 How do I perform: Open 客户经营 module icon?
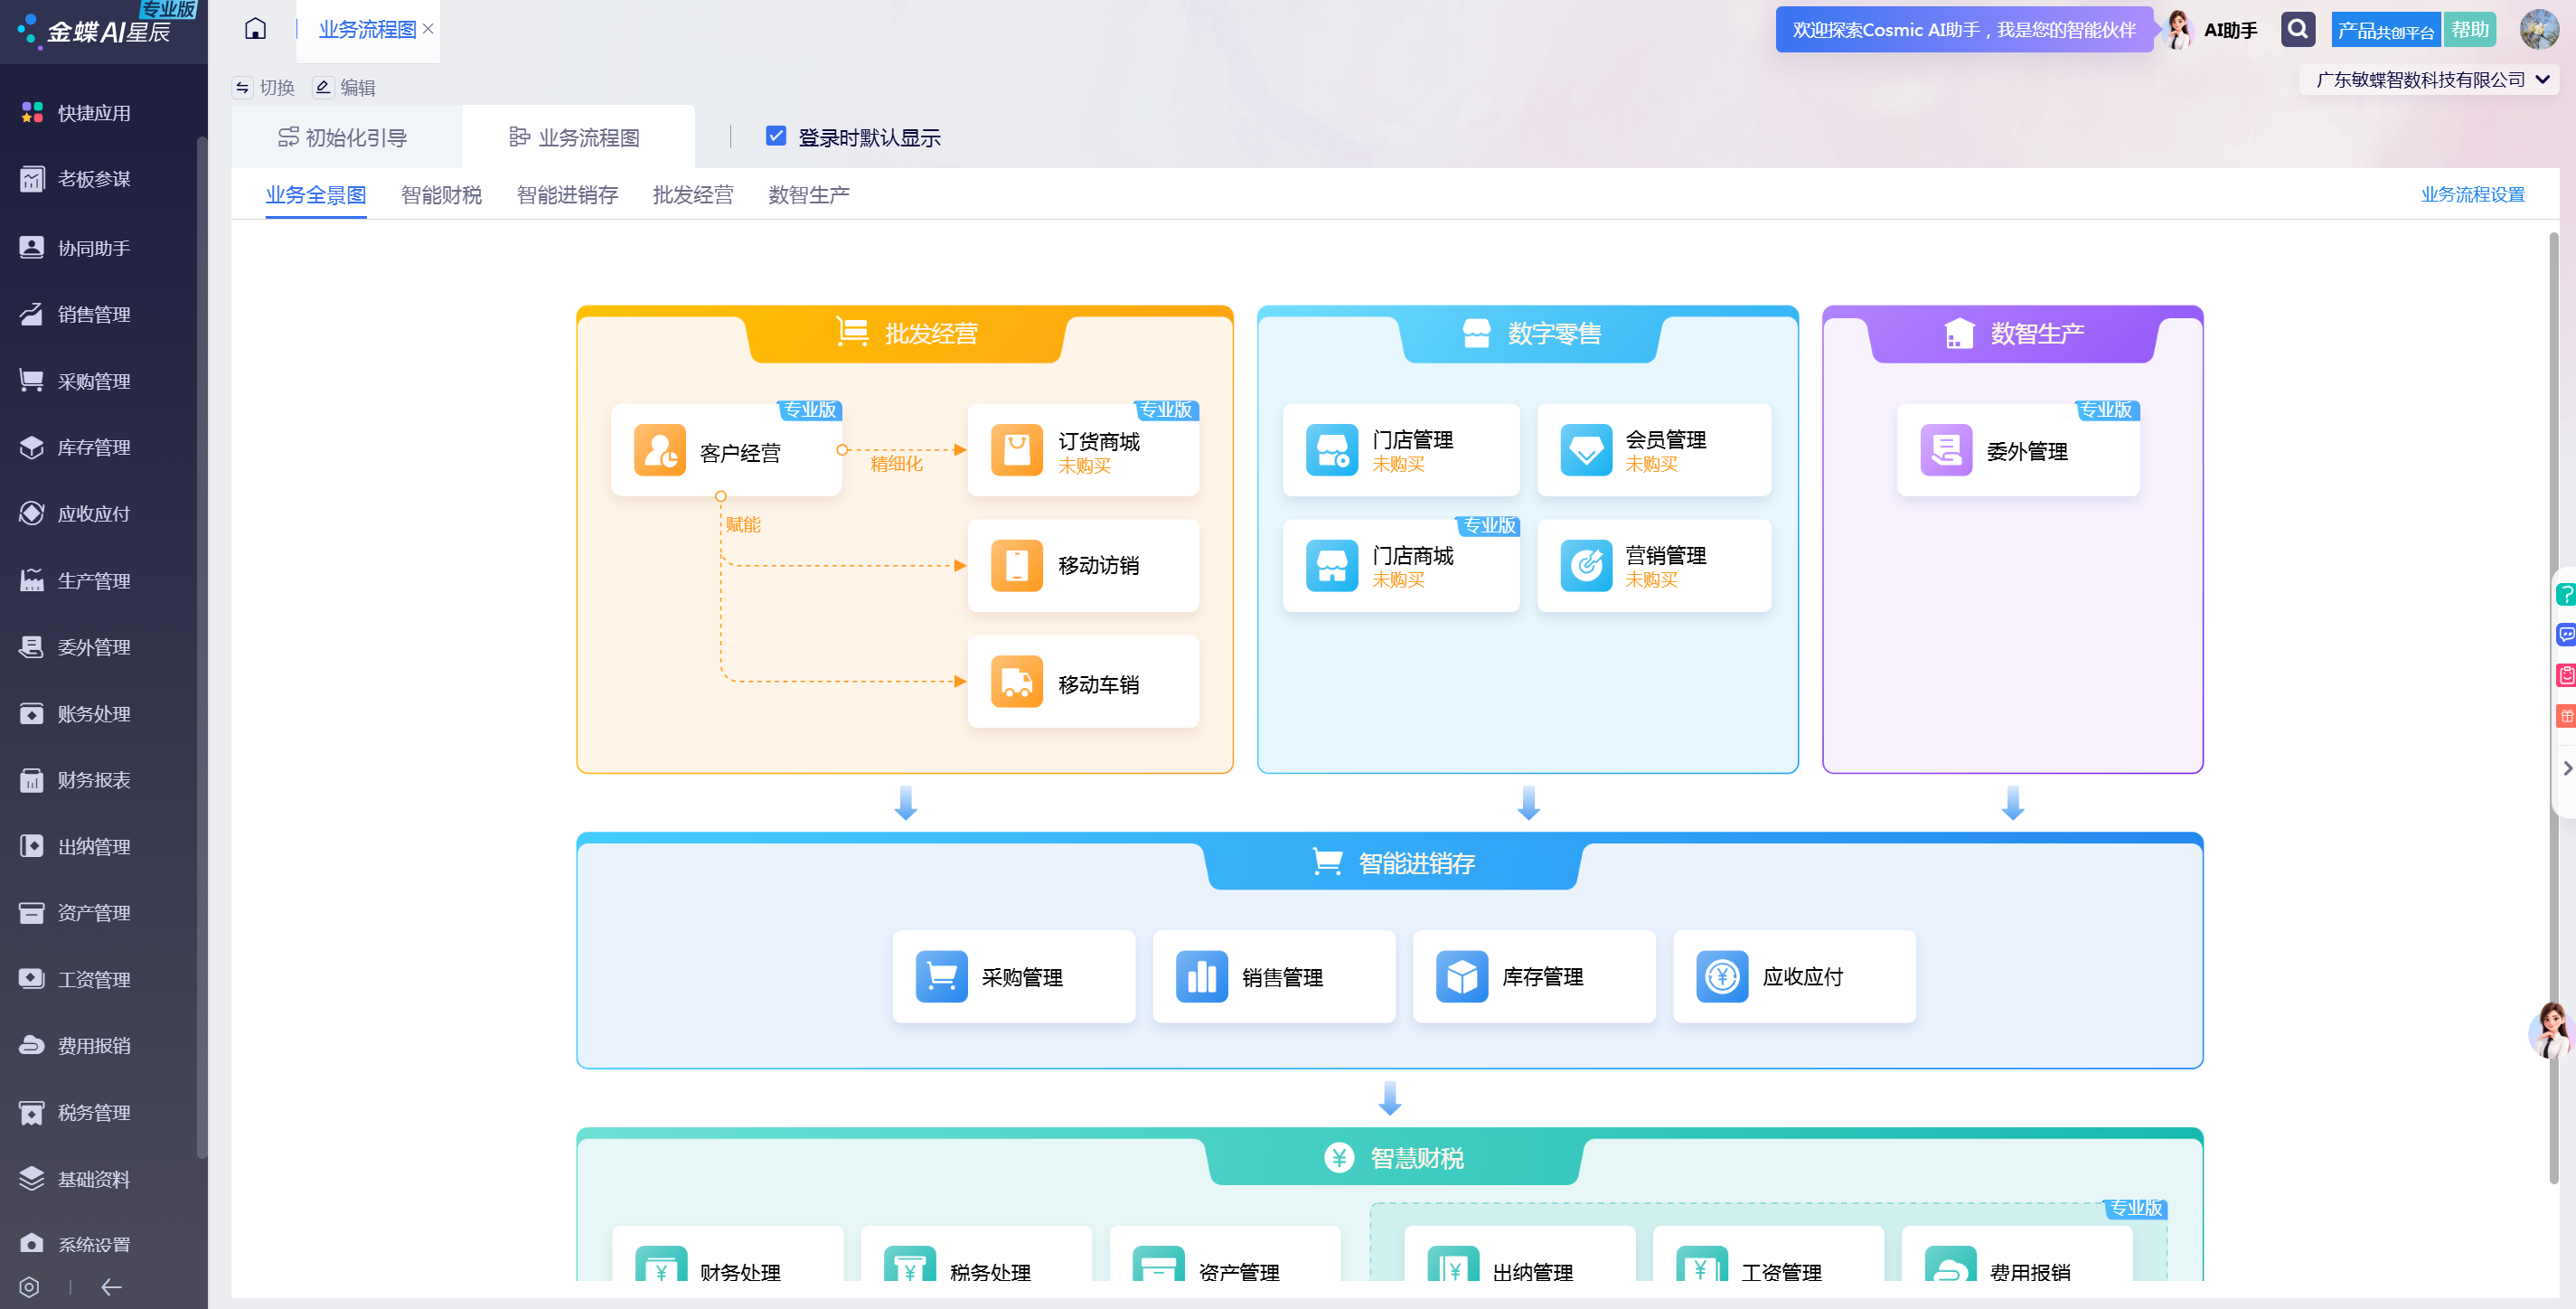[659, 450]
